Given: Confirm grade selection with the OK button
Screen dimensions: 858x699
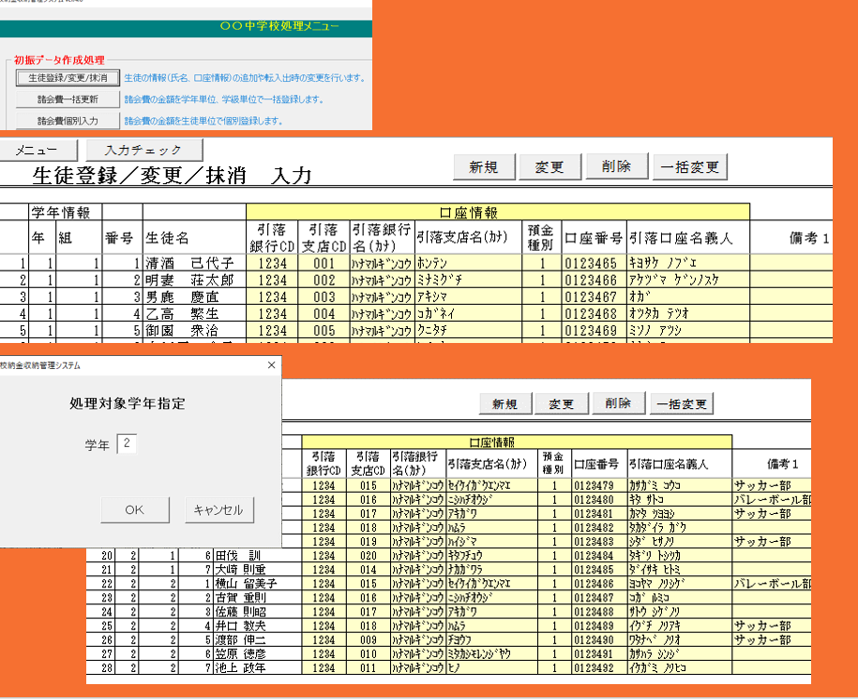Looking at the screenshot, I should point(135,509).
